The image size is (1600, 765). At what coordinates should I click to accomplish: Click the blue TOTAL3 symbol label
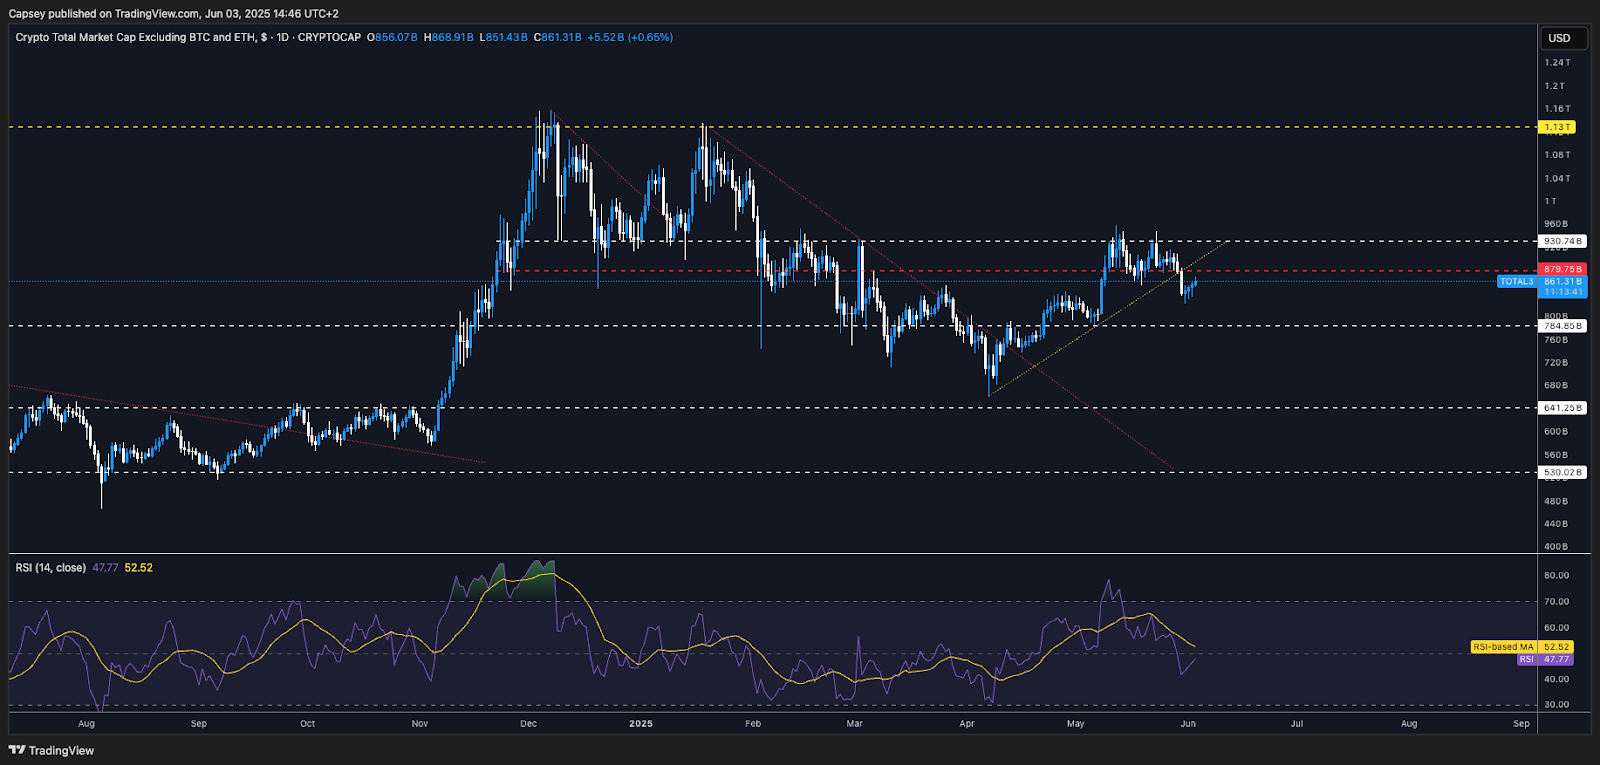[x=1517, y=282]
